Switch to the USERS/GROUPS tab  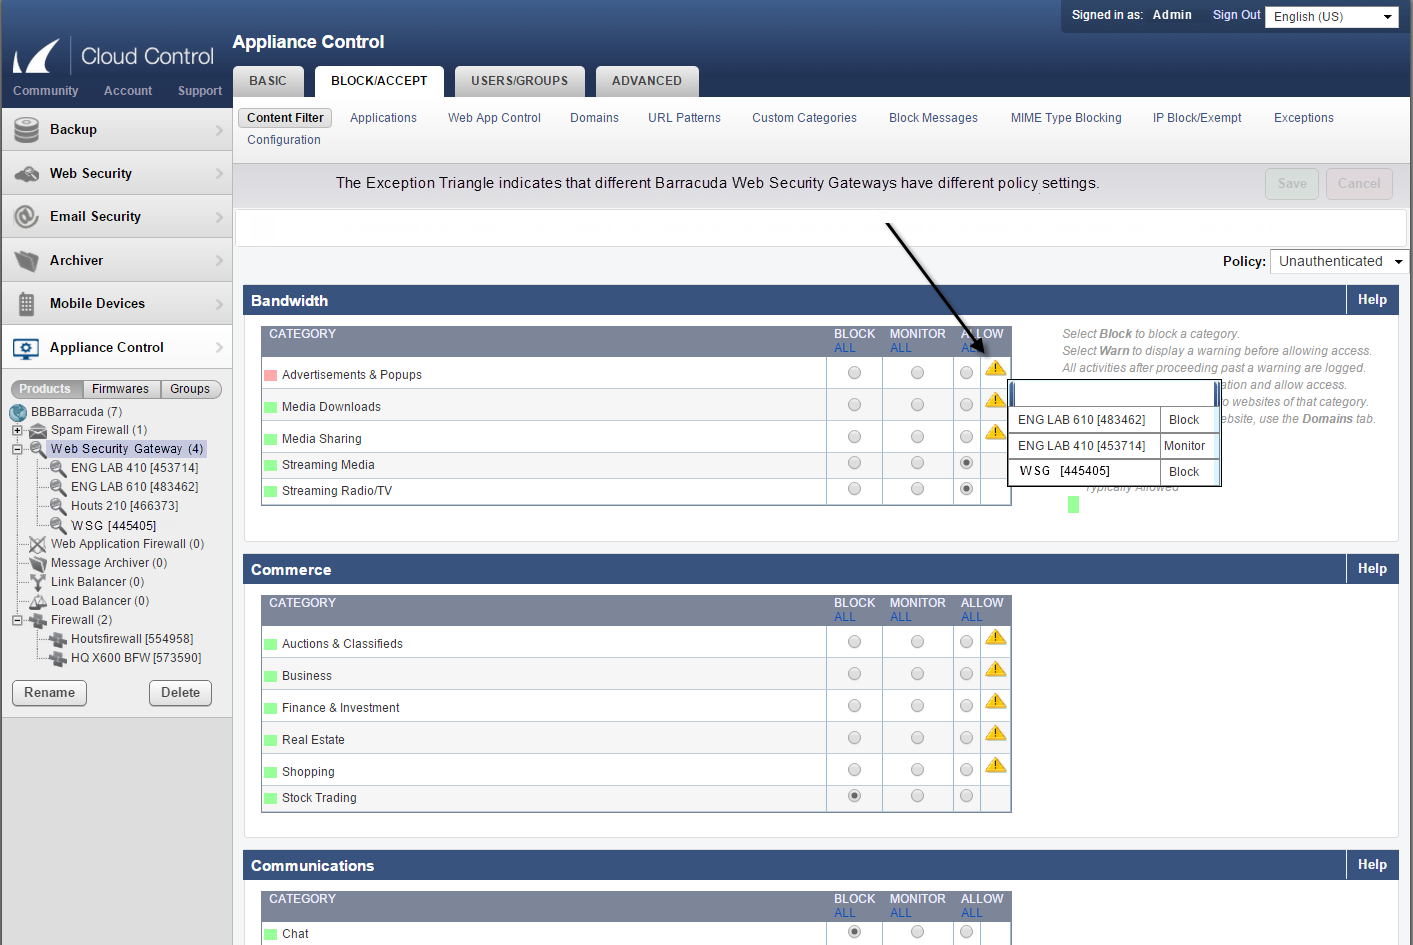coord(520,81)
